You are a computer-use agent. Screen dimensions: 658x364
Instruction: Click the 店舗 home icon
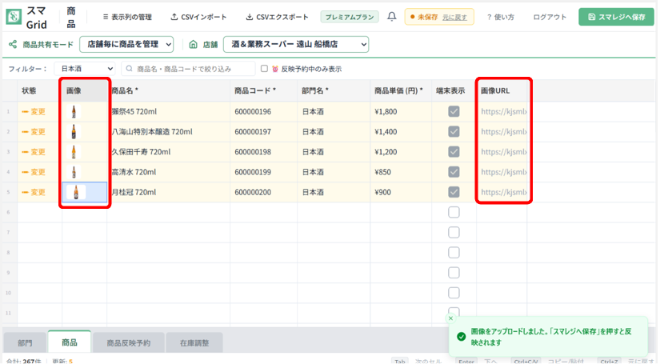[193, 44]
